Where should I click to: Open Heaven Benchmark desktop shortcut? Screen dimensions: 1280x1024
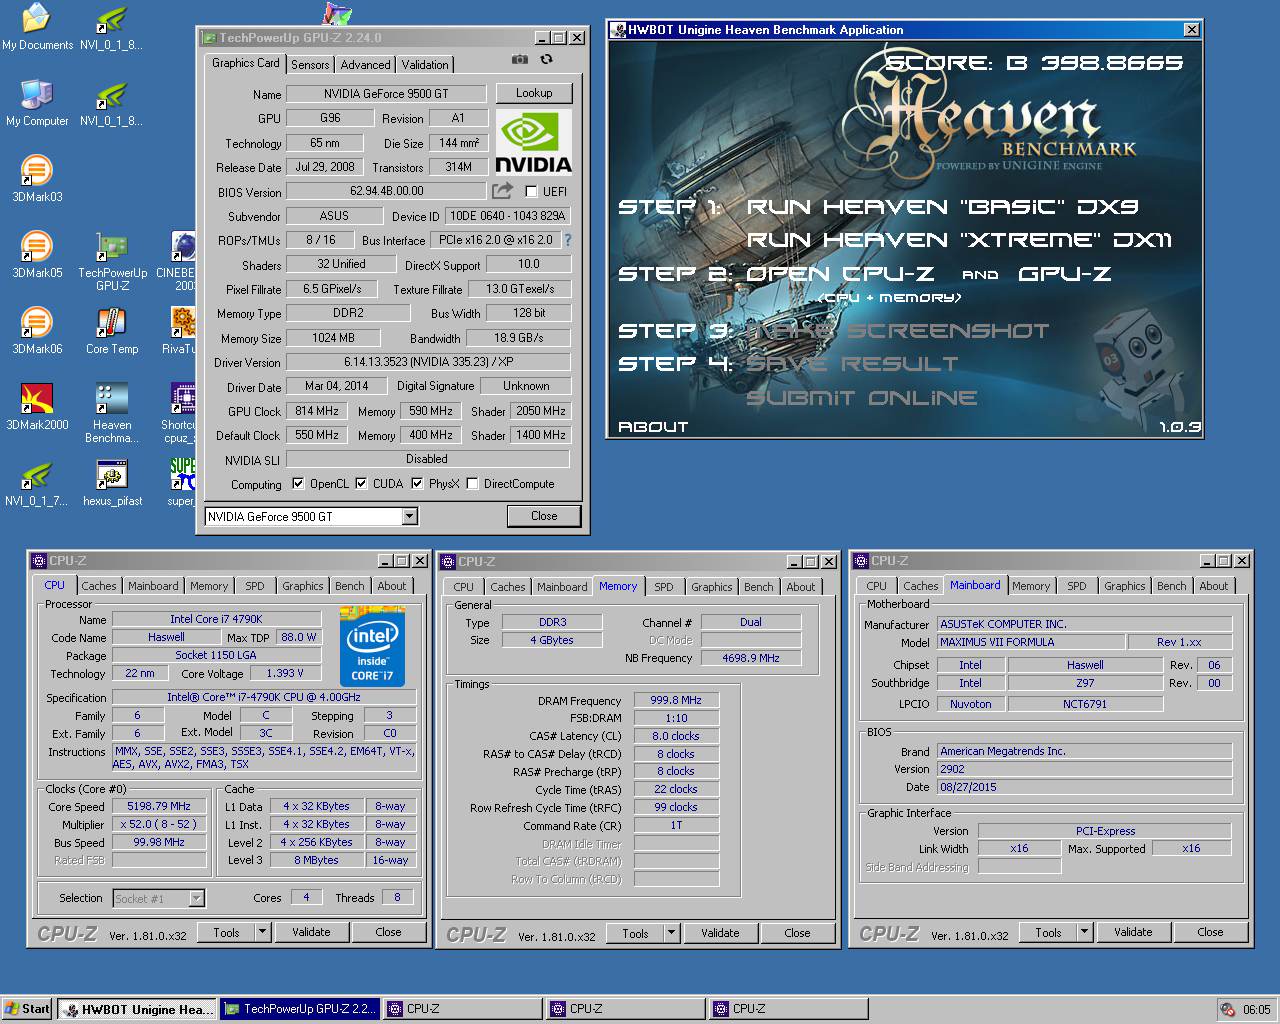pyautogui.click(x=112, y=414)
